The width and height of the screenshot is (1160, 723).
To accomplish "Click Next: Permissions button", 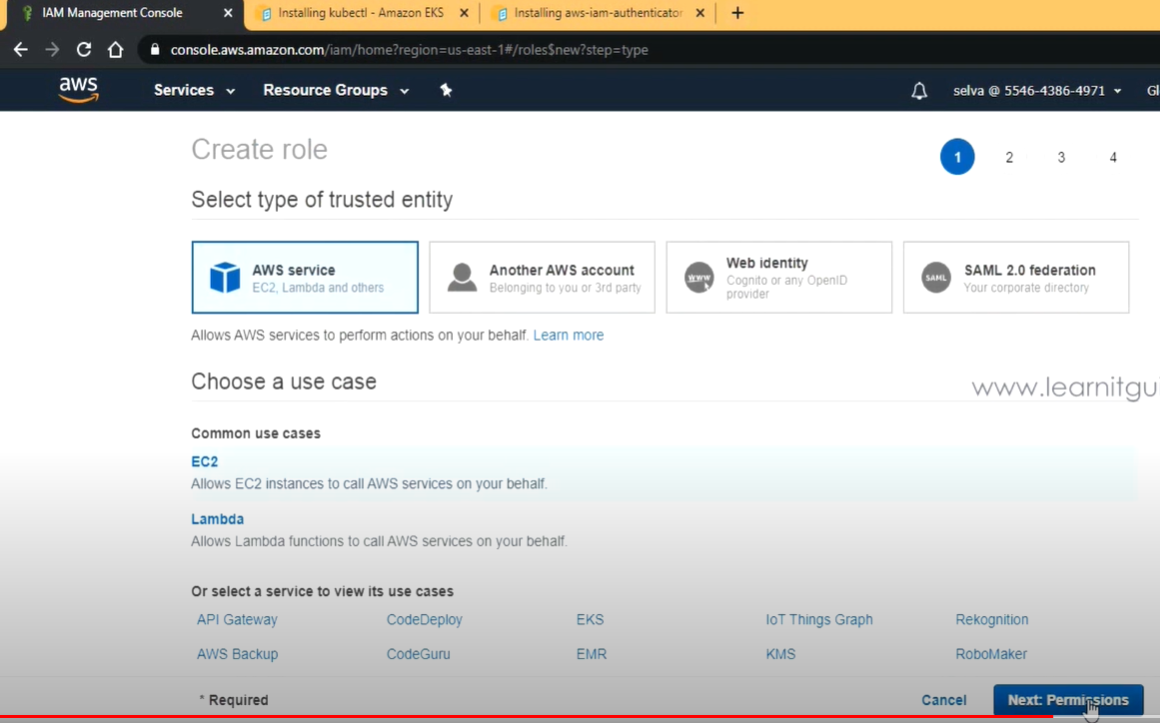I will (x=1068, y=700).
